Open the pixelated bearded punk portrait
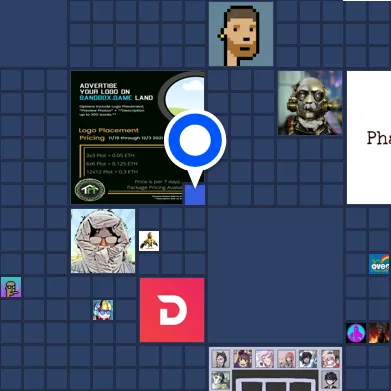The width and height of the screenshot is (391, 391). point(241,34)
